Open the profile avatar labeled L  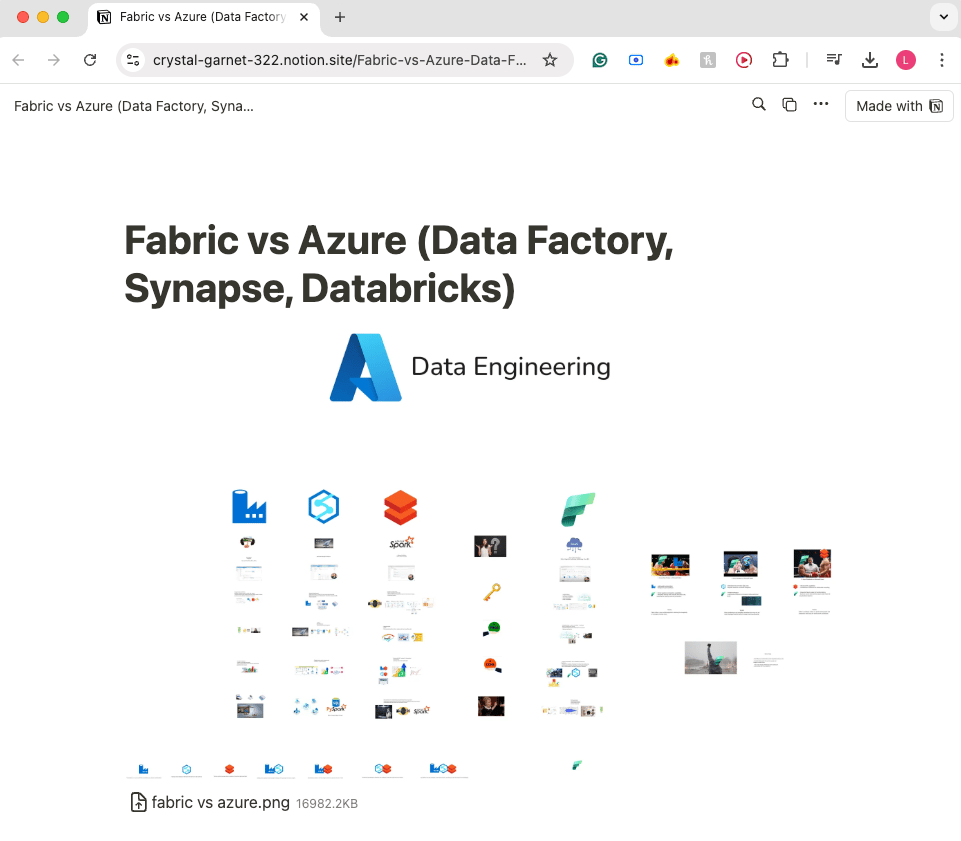pos(906,60)
